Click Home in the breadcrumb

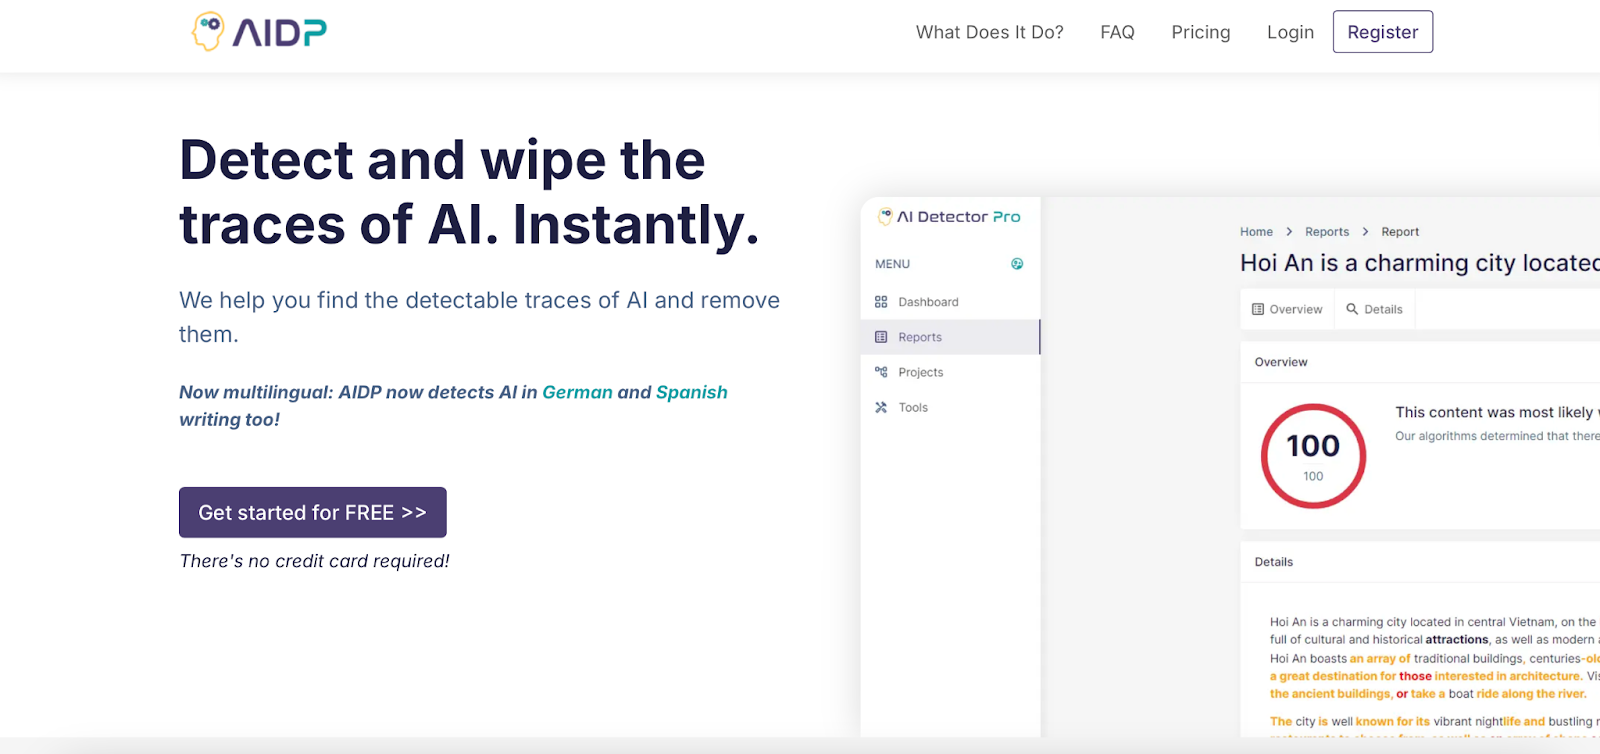point(1256,232)
